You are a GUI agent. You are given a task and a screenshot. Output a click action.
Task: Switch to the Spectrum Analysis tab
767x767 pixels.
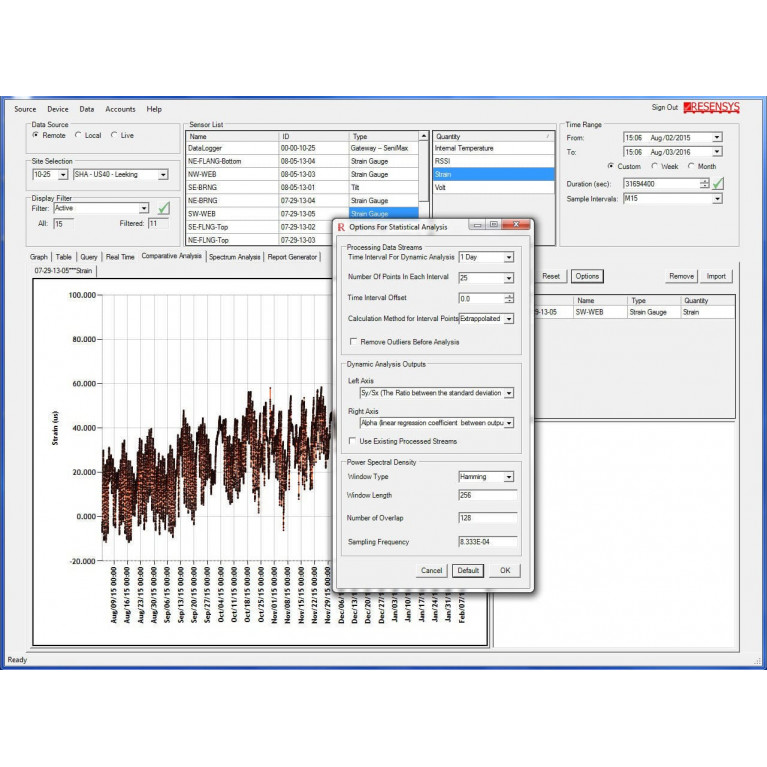coord(235,257)
